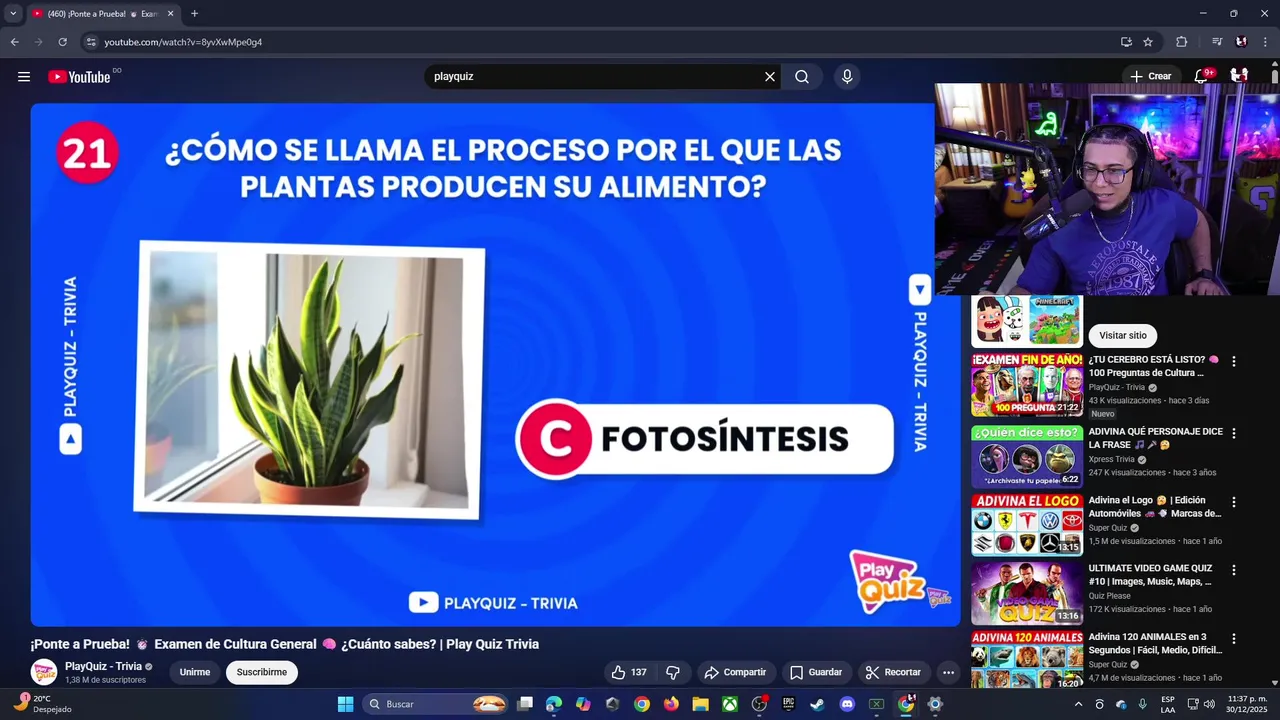Open the taskbar clock showing 11:37 p. m.
The height and width of the screenshot is (720, 1280).
(x=1247, y=704)
